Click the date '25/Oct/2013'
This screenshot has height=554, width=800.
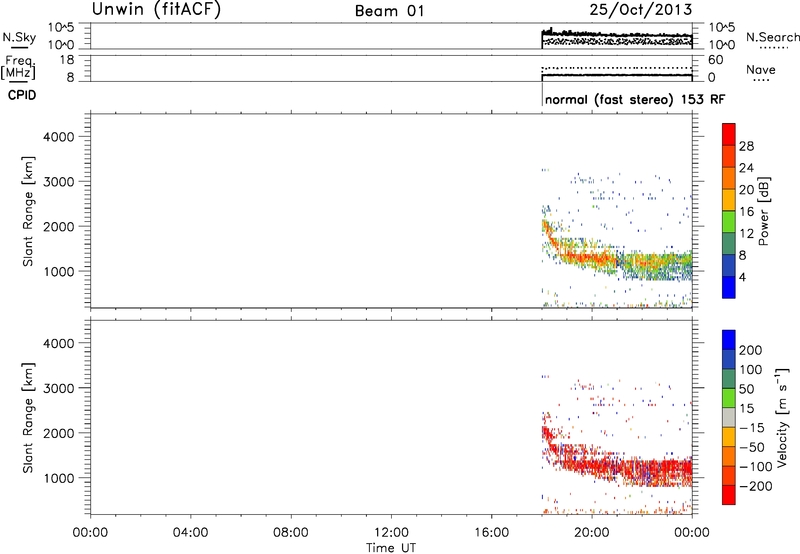tap(641, 9)
